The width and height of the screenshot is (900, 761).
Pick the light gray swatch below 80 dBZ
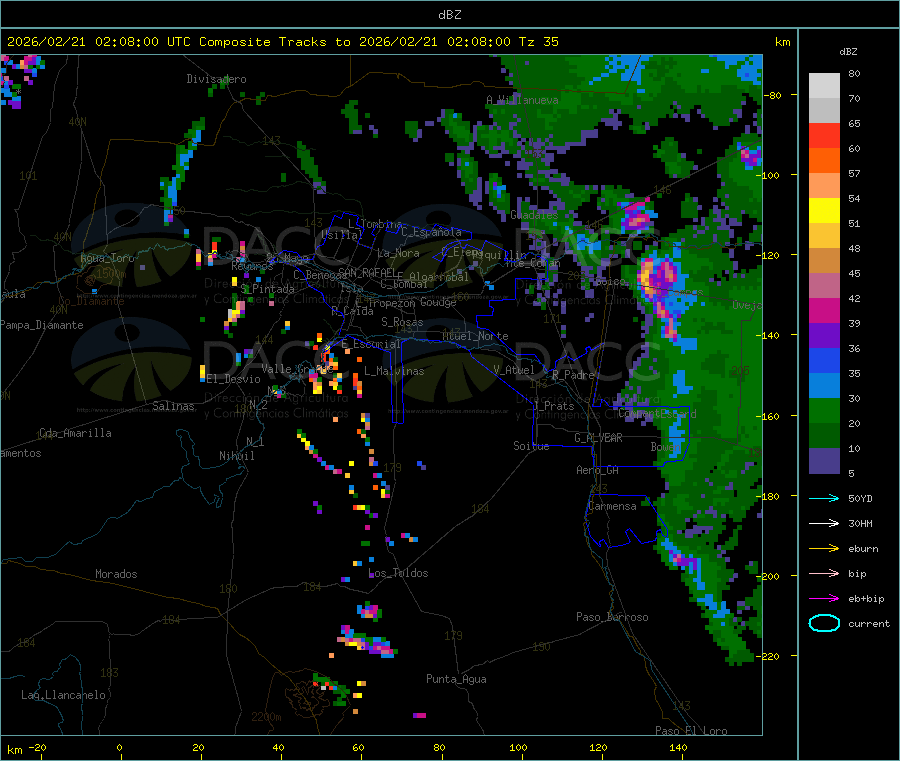click(824, 86)
